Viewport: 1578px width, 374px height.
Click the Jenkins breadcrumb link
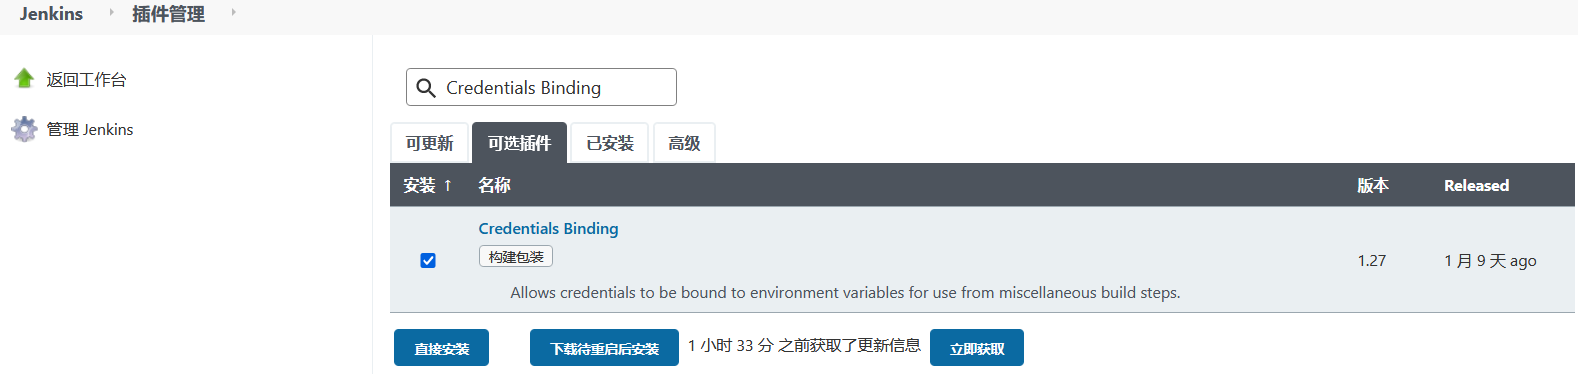(x=51, y=13)
